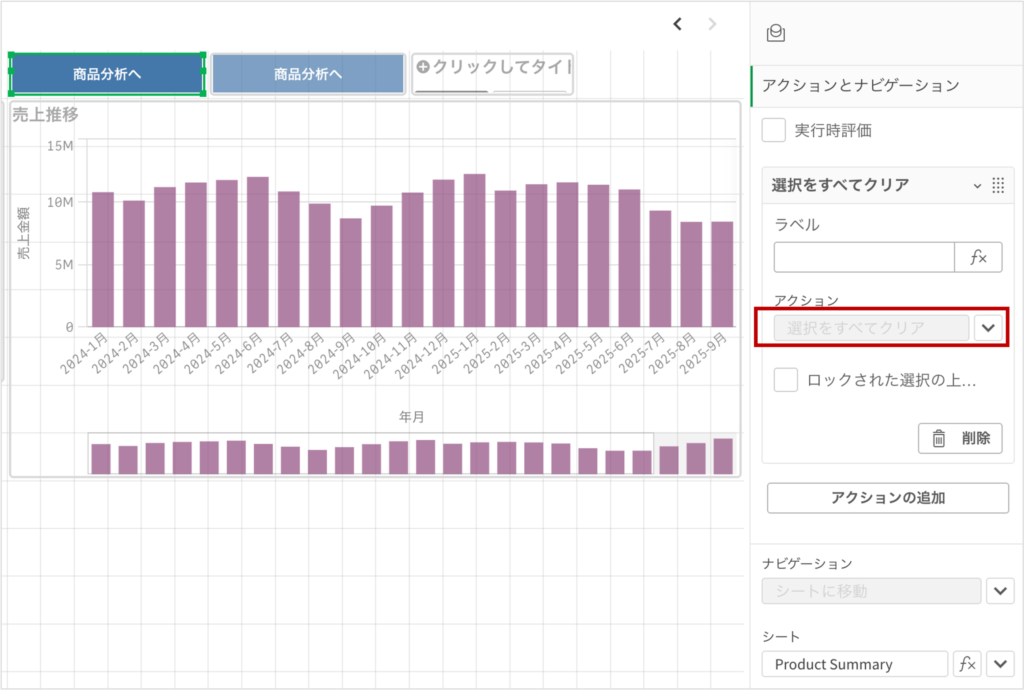Click the empty ラベル input field
Image resolution: width=1024 pixels, height=690 pixels.
click(863, 257)
